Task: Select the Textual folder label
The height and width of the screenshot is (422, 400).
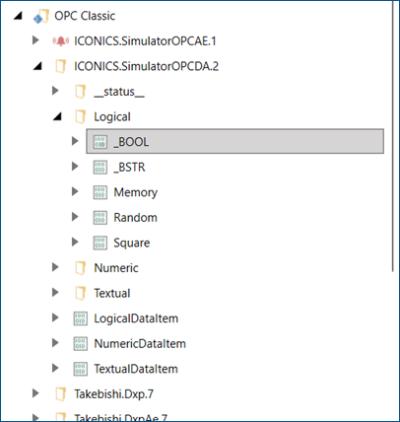Action: click(112, 293)
